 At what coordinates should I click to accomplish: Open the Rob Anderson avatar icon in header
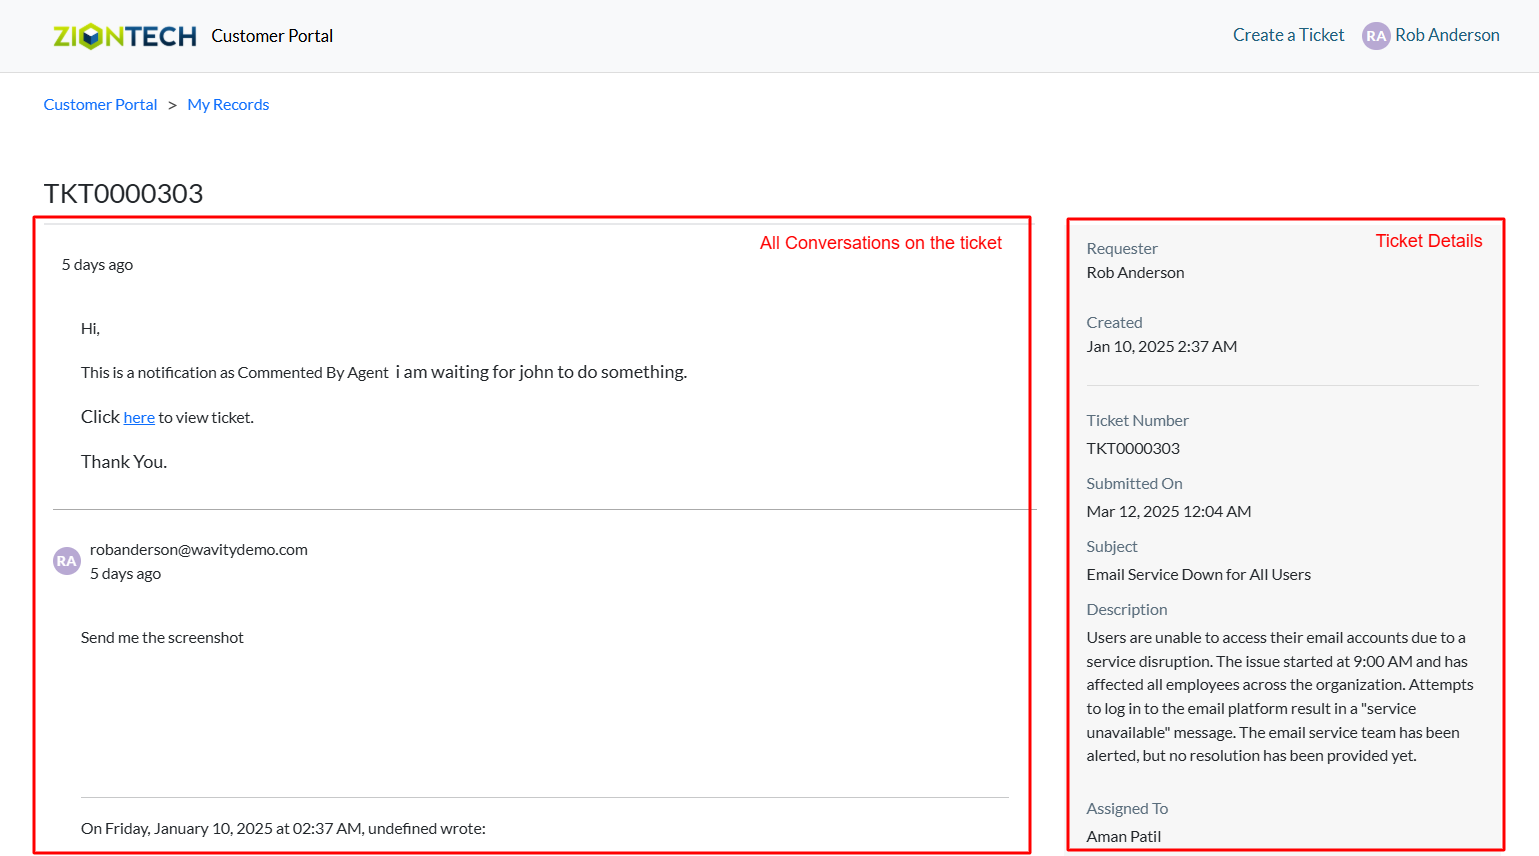(x=1376, y=36)
